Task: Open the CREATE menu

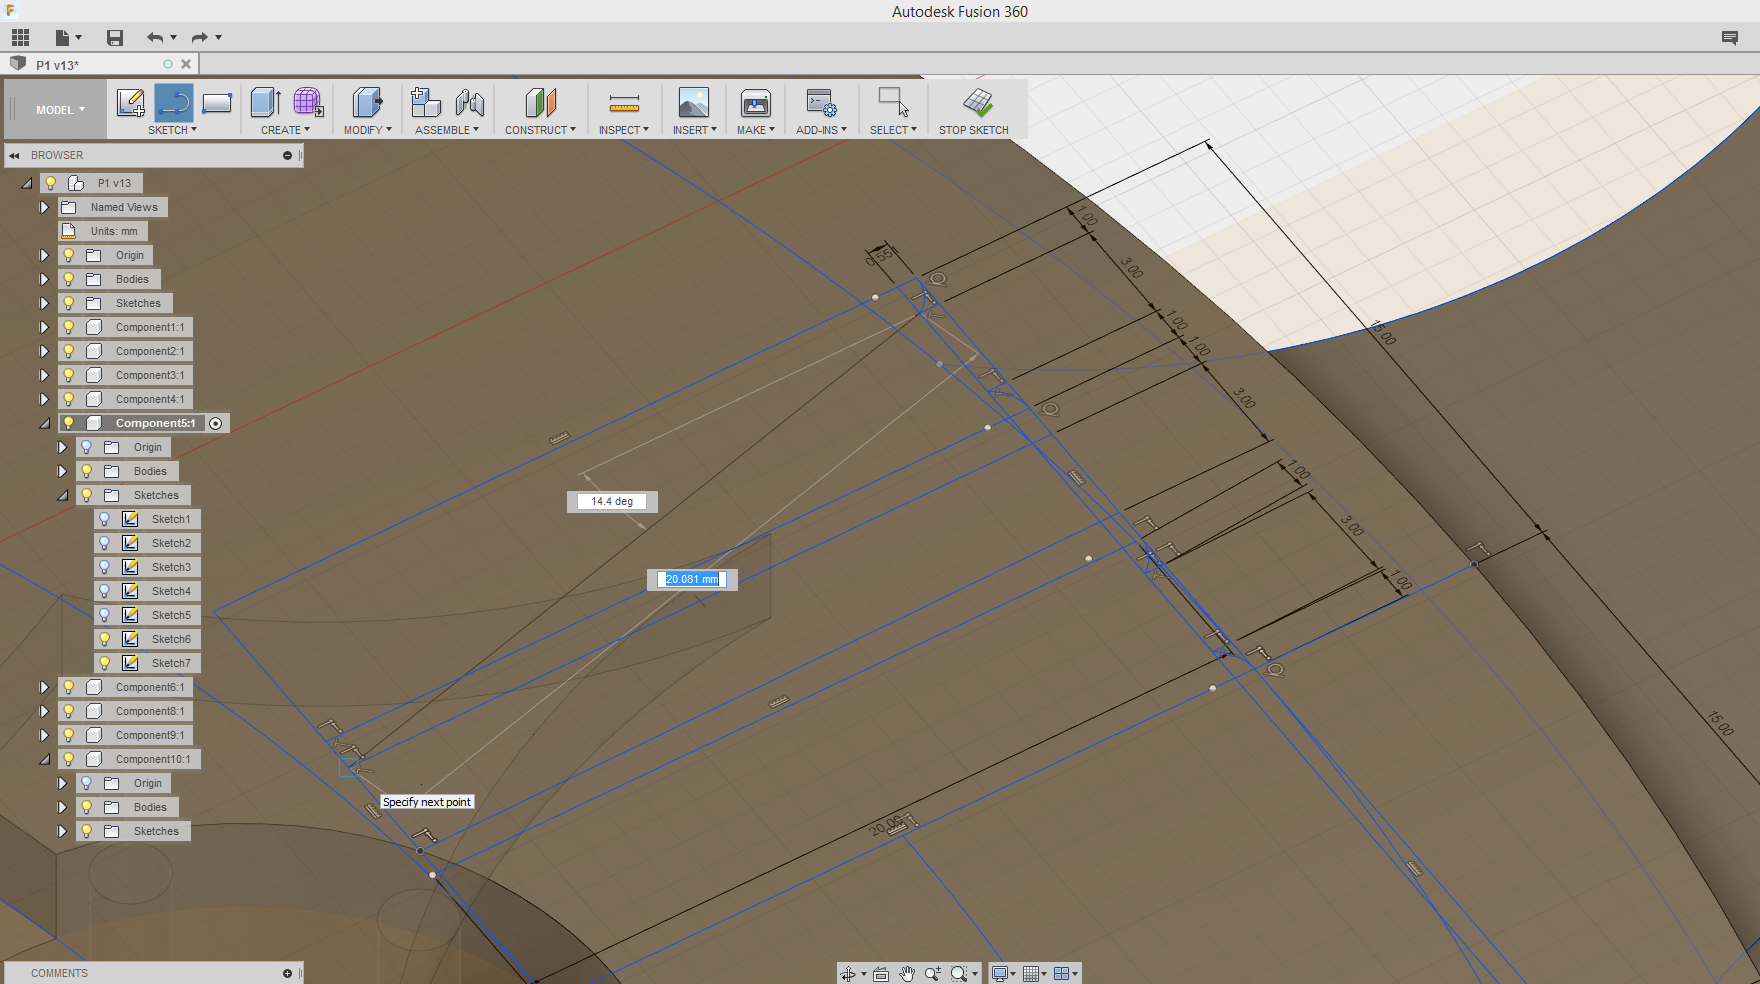Action: (x=285, y=130)
